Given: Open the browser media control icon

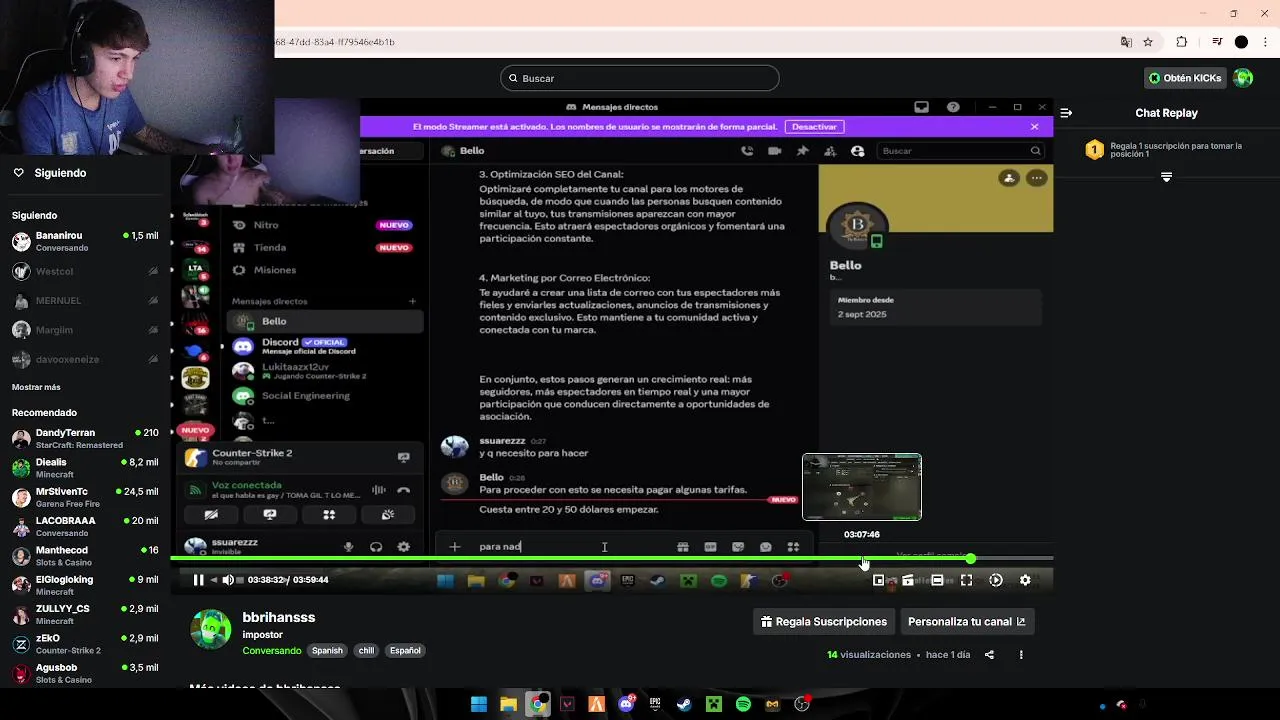Looking at the screenshot, I should click(1217, 42).
